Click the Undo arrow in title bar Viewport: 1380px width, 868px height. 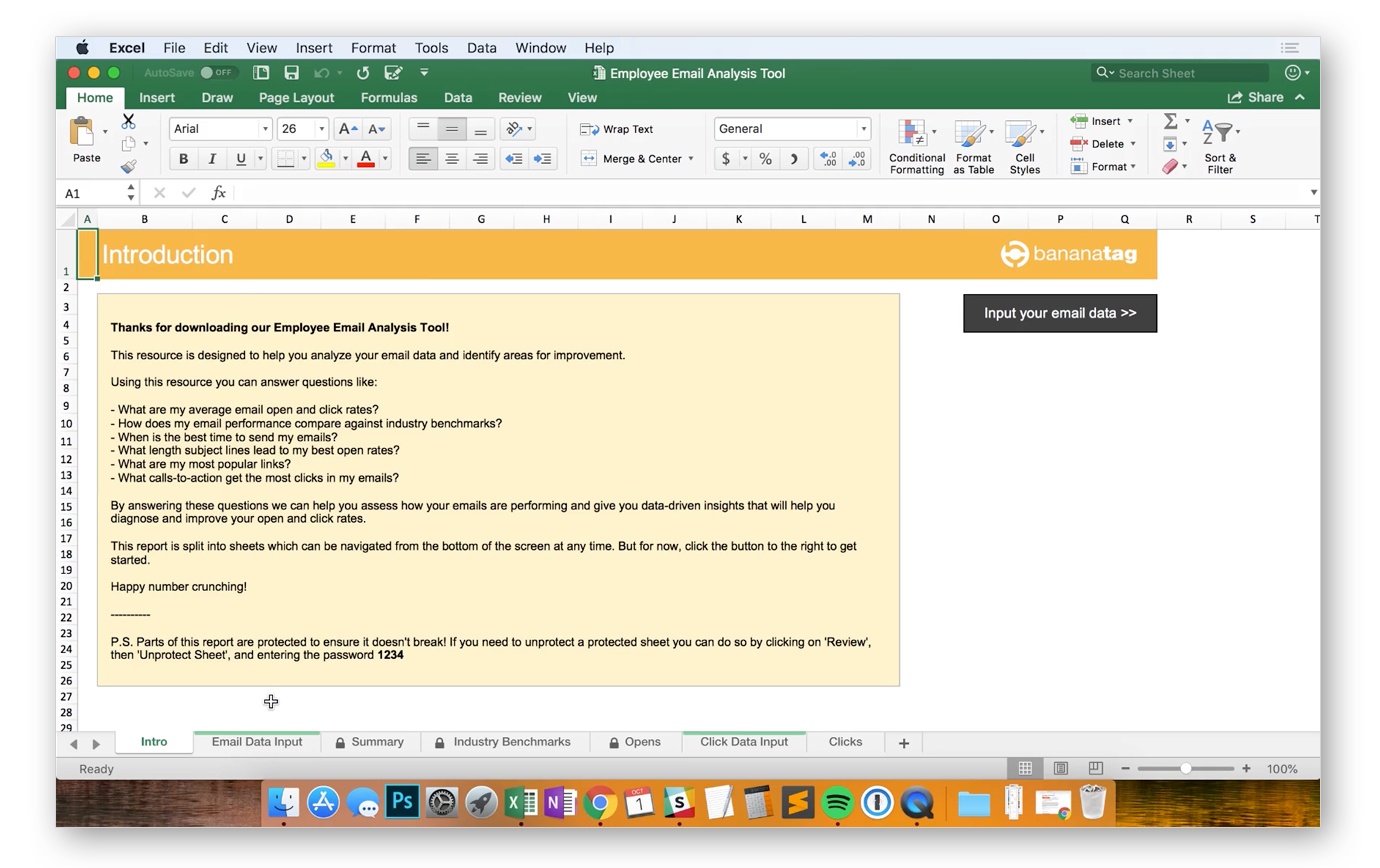(322, 73)
